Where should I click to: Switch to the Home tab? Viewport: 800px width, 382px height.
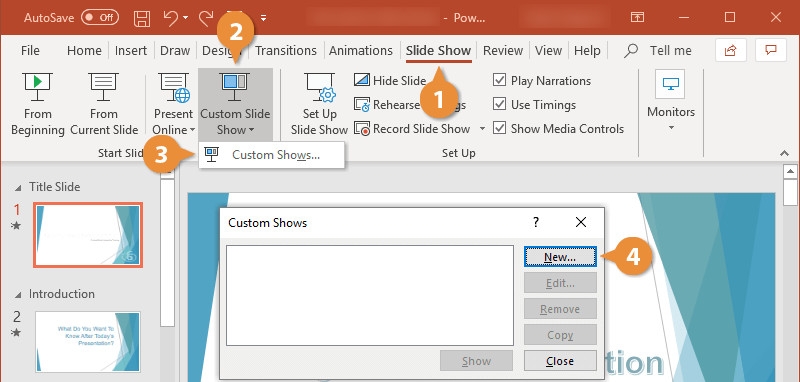84,50
